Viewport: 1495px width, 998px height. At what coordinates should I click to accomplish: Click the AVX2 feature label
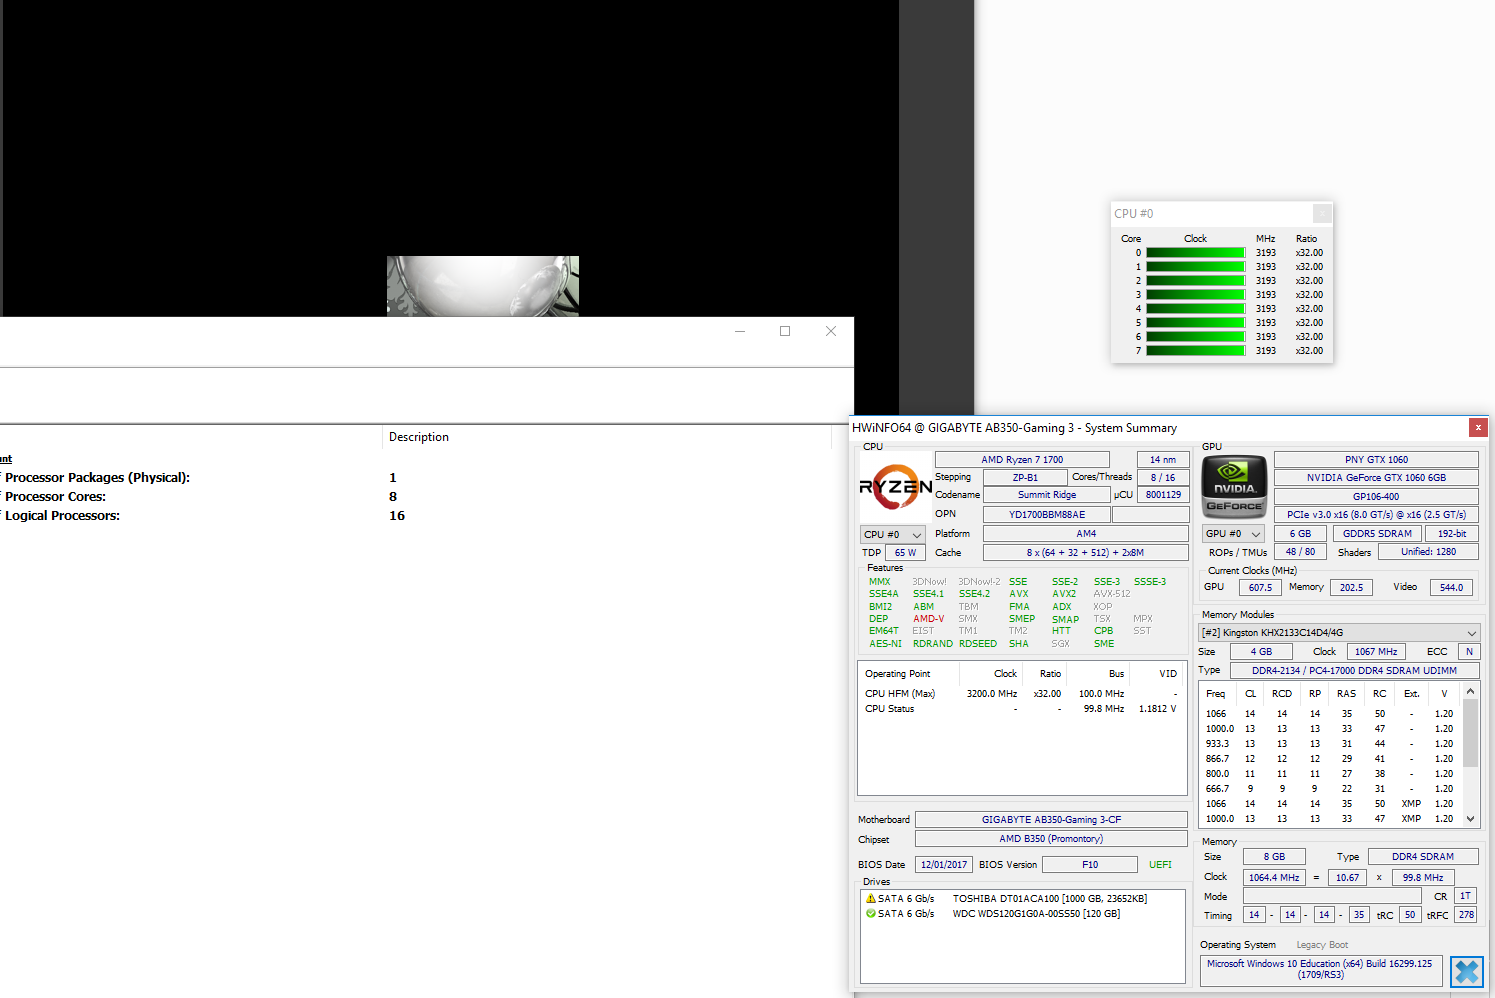coord(1063,594)
